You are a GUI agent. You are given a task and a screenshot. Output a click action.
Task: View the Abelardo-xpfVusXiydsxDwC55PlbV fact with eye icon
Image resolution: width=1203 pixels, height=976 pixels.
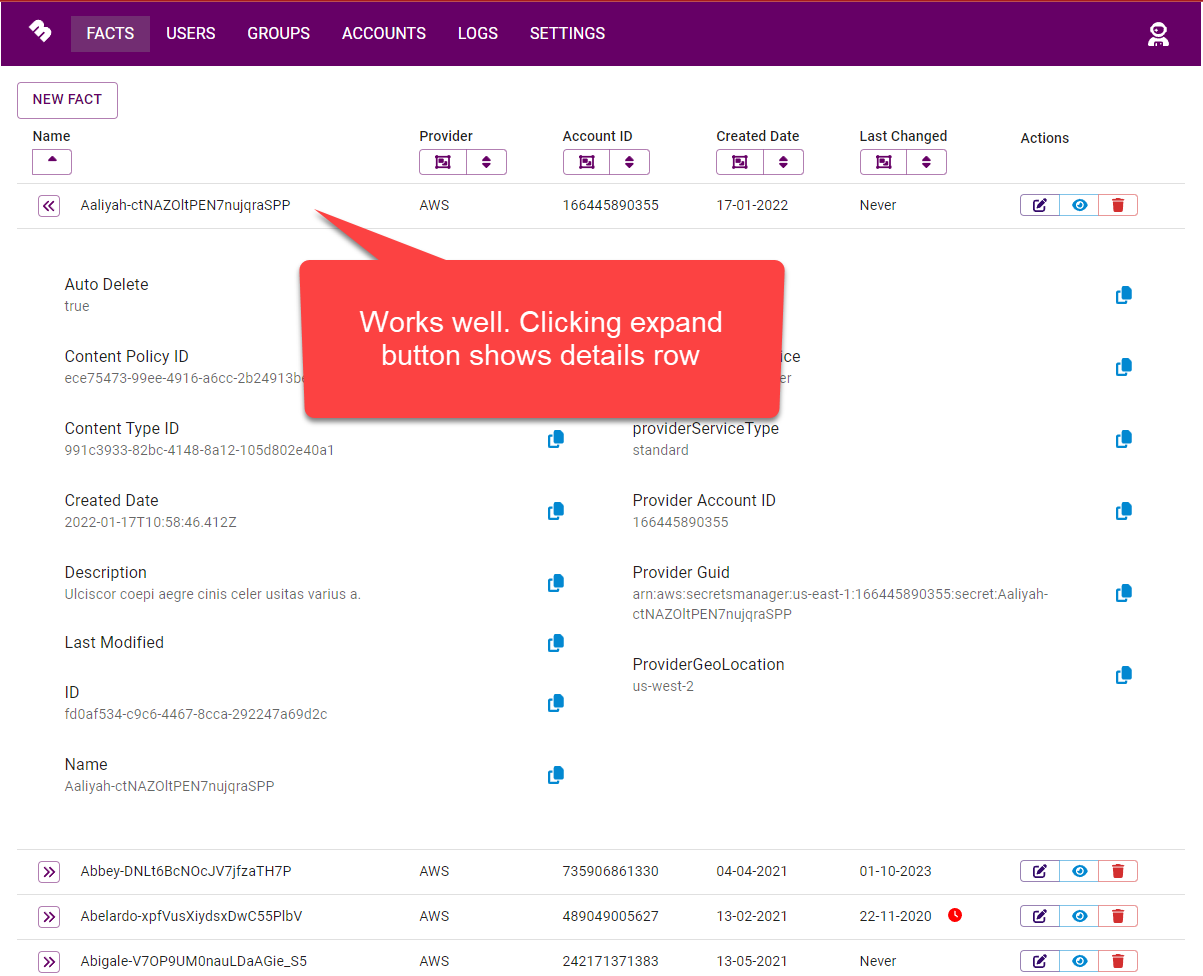[1079, 916]
